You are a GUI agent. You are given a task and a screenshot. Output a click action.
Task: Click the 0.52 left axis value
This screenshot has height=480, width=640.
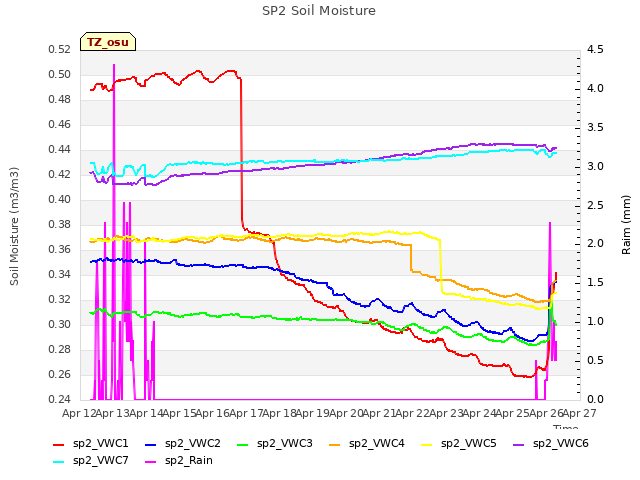coord(60,50)
